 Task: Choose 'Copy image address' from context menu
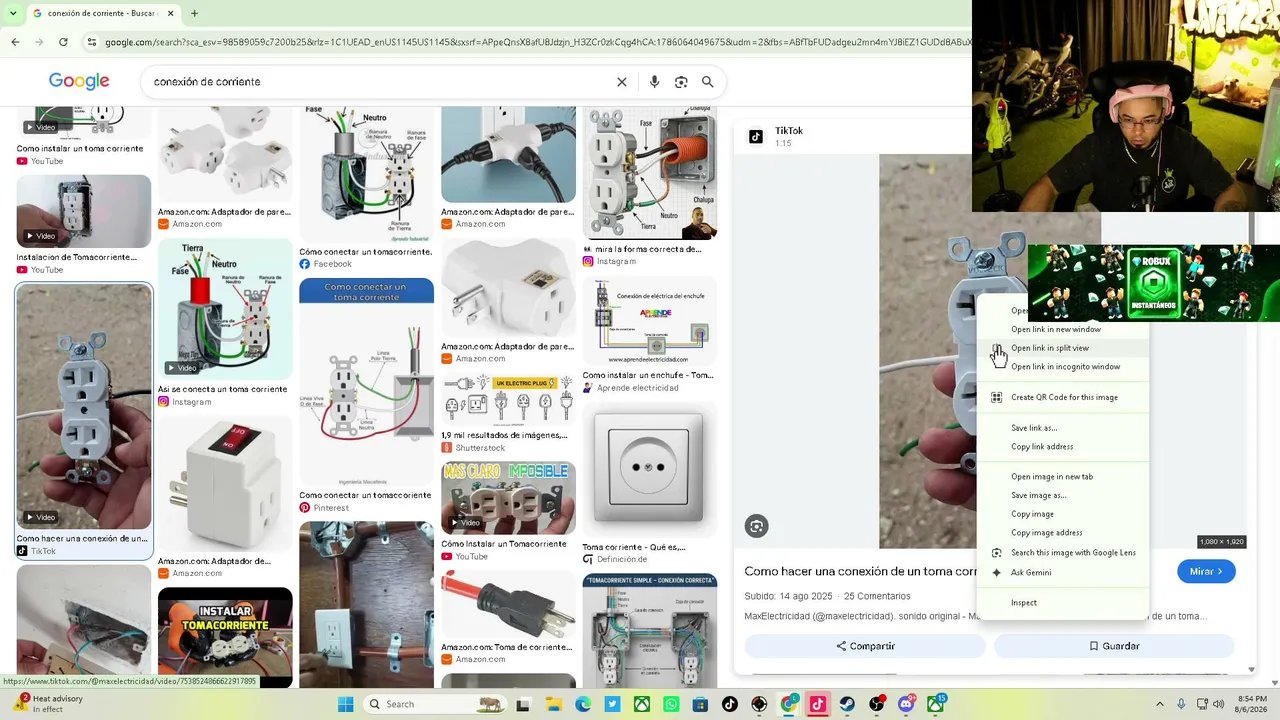(x=1047, y=533)
